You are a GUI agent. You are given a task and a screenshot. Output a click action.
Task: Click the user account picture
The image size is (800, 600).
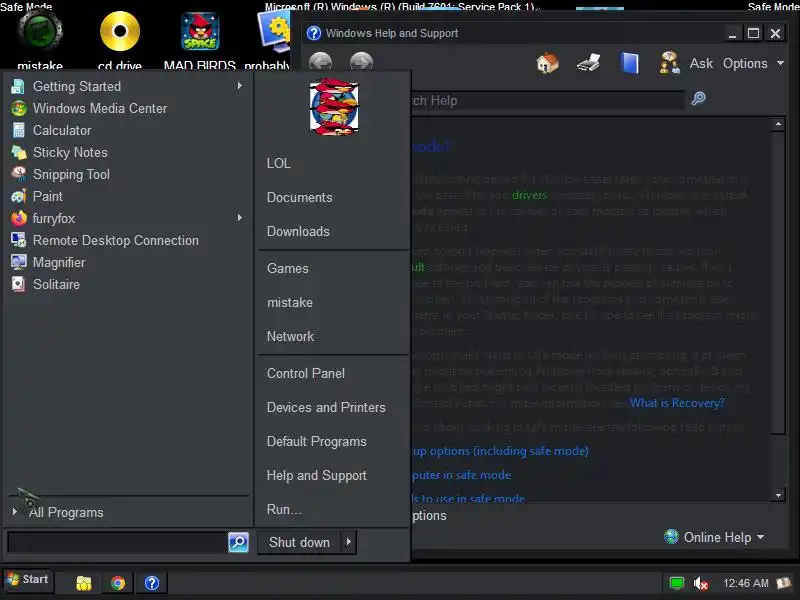(x=334, y=108)
